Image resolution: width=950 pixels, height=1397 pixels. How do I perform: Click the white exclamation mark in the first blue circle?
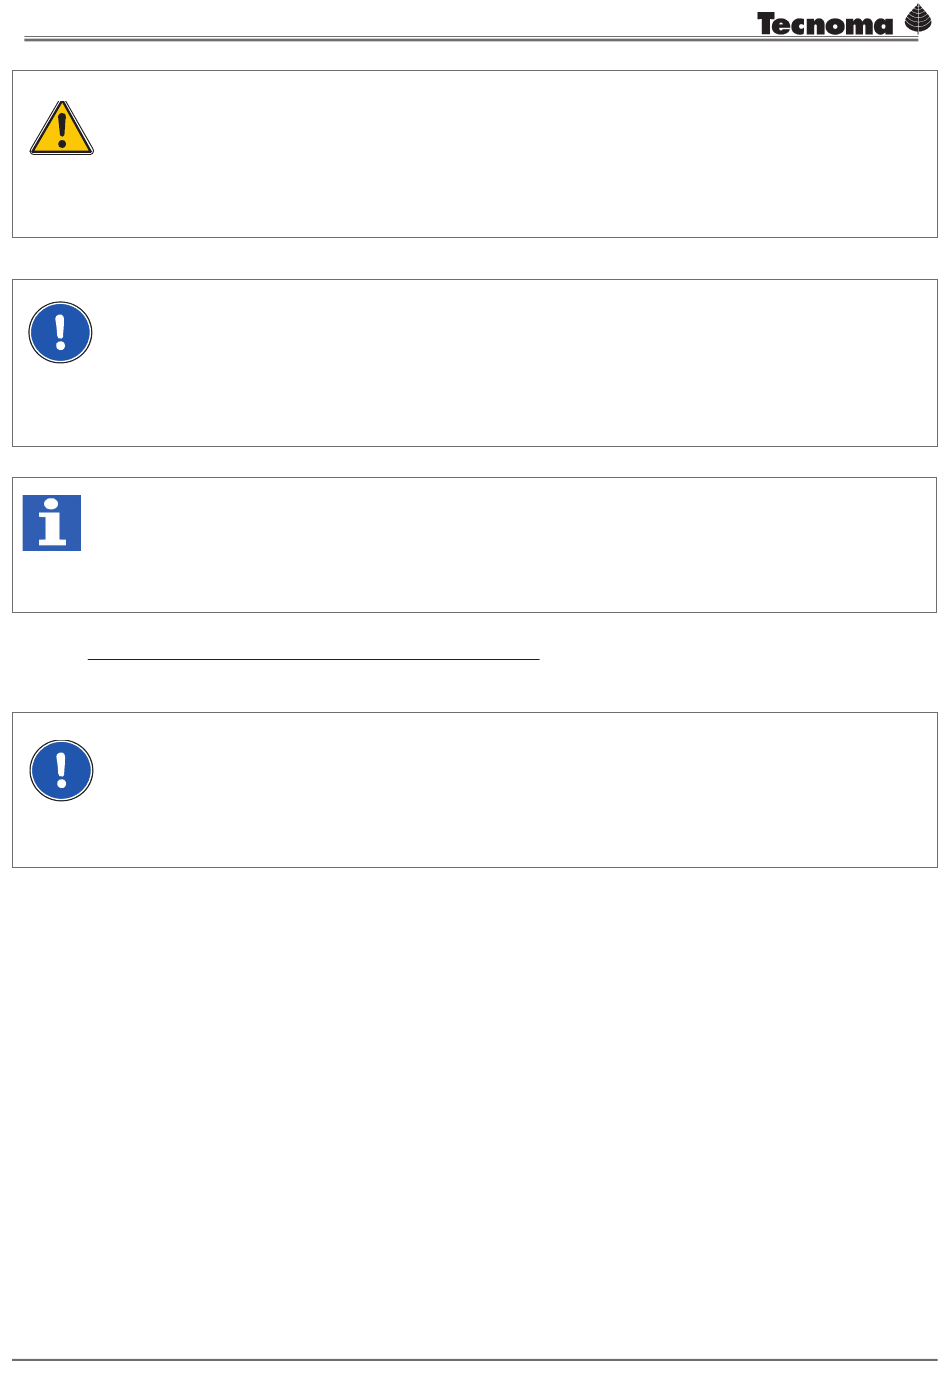point(61,332)
